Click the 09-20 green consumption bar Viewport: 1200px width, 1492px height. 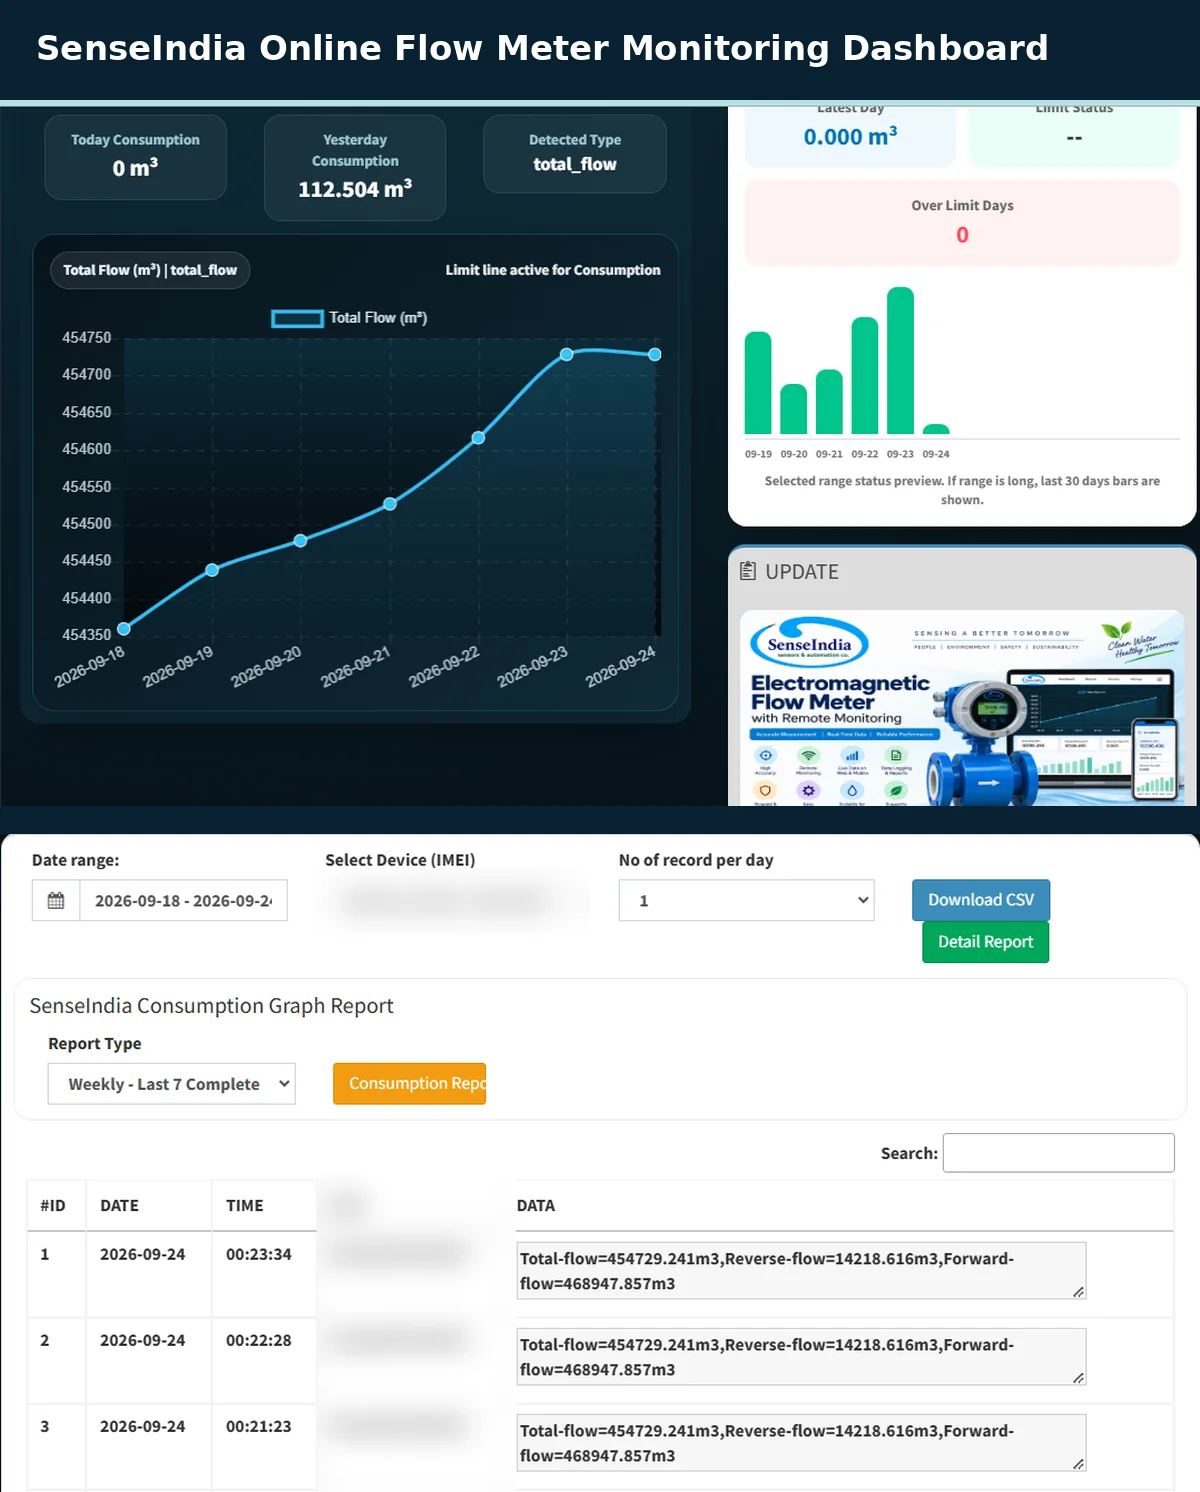(794, 409)
